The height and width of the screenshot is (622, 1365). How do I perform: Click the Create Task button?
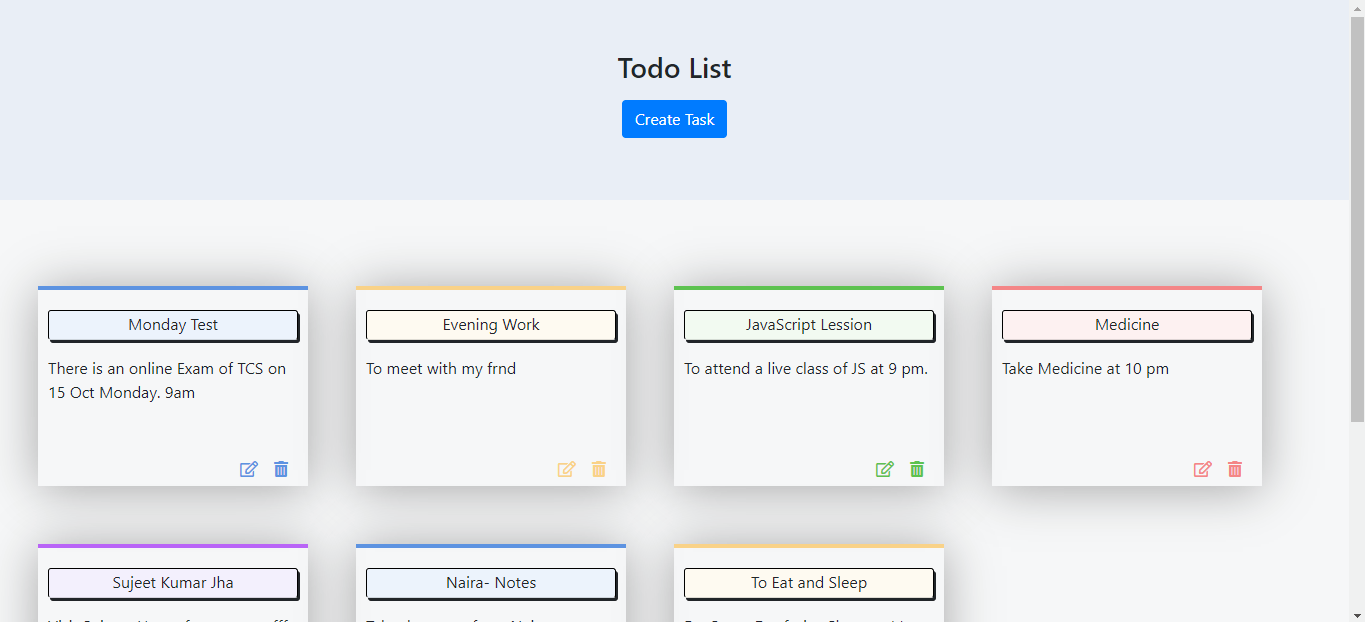tap(674, 119)
